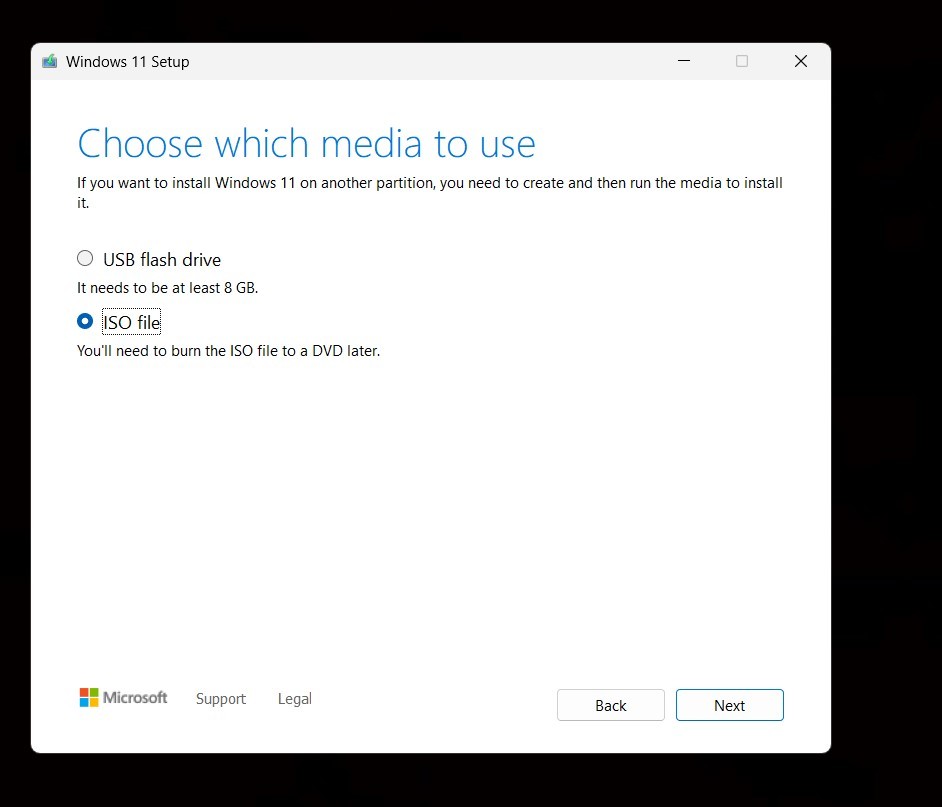The image size is (942, 807).
Task: Click the 'install Windows 11 on another partition' text
Action: click(x=303, y=183)
